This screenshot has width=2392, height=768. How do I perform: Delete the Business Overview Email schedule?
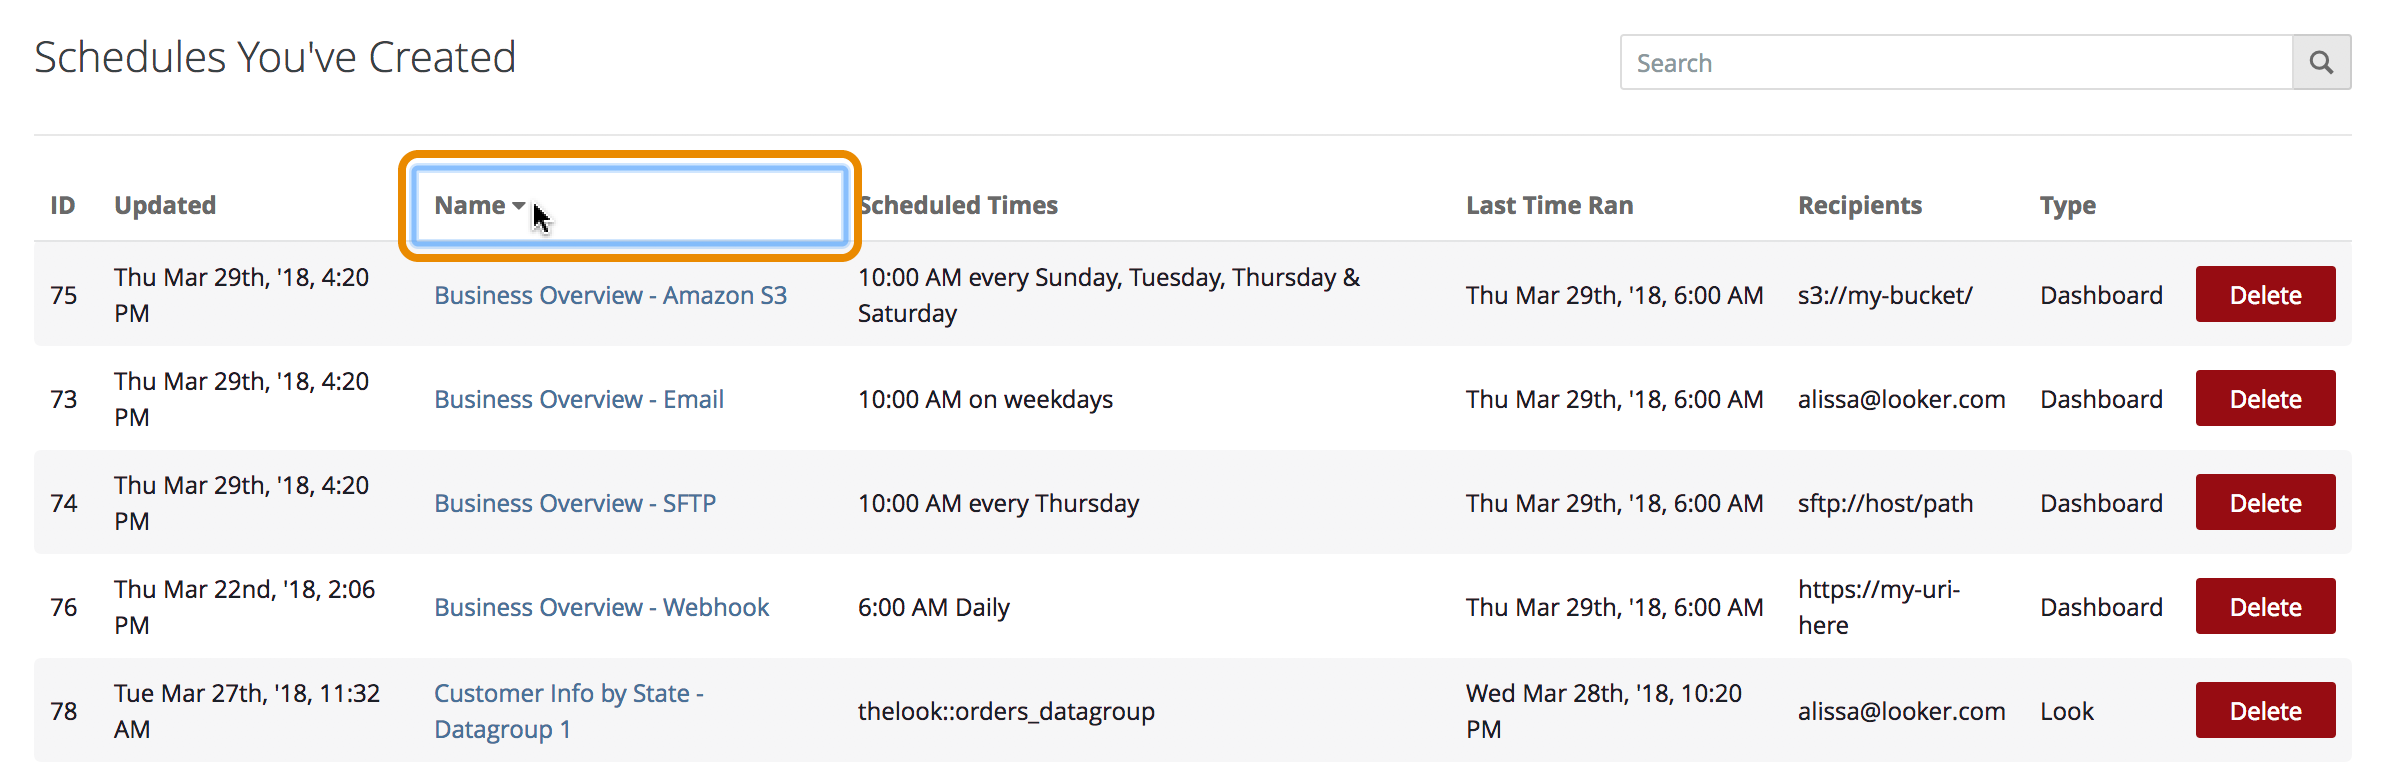pyautogui.click(x=2265, y=399)
